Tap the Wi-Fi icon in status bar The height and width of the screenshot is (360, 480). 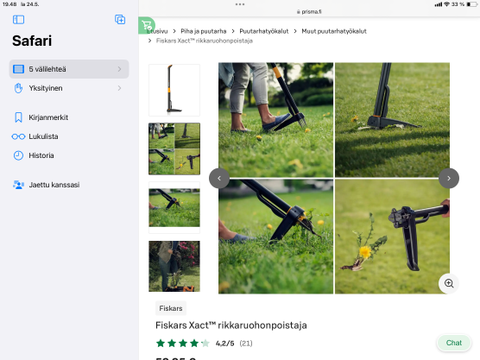click(x=447, y=4)
